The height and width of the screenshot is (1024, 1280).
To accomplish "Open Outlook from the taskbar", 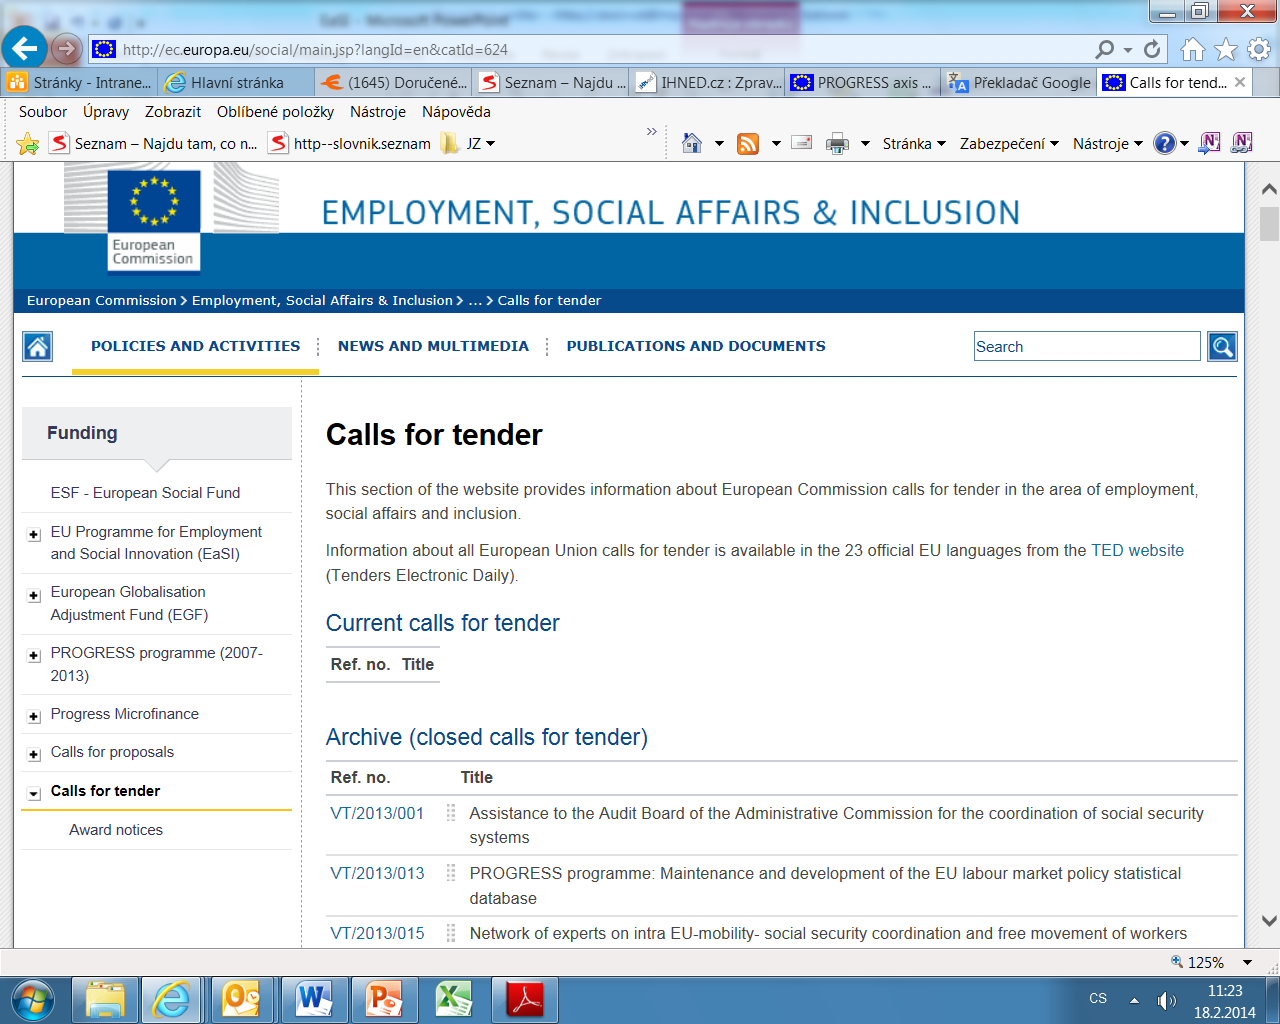I will (242, 999).
